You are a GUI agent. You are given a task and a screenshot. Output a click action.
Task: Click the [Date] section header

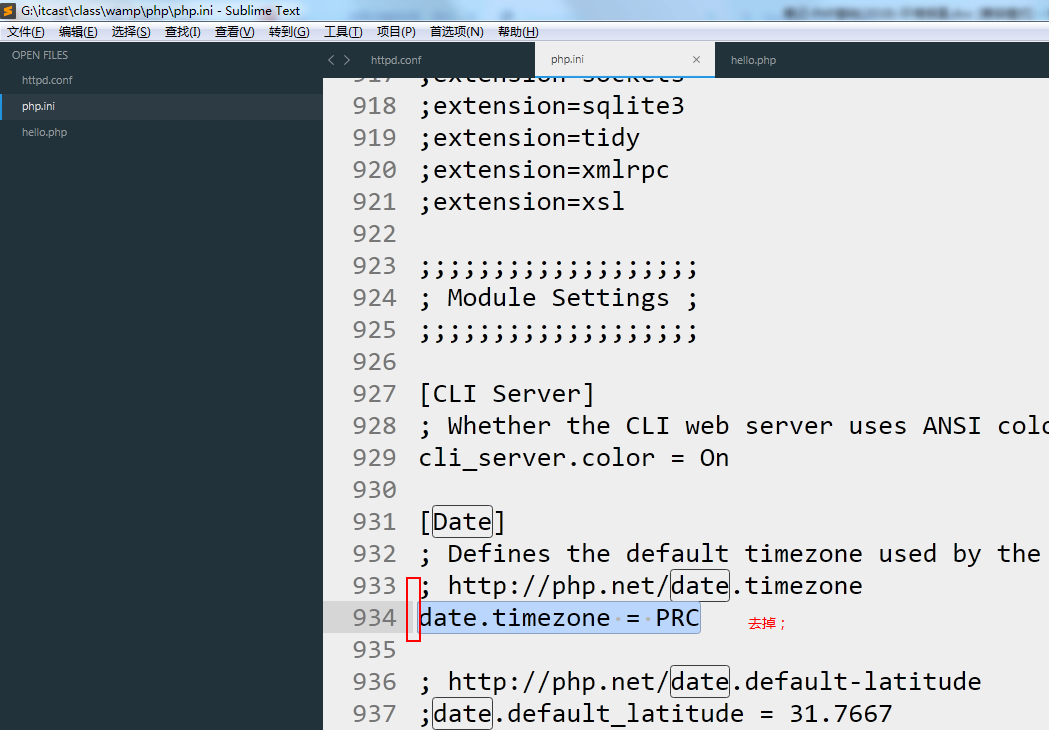[462, 522]
